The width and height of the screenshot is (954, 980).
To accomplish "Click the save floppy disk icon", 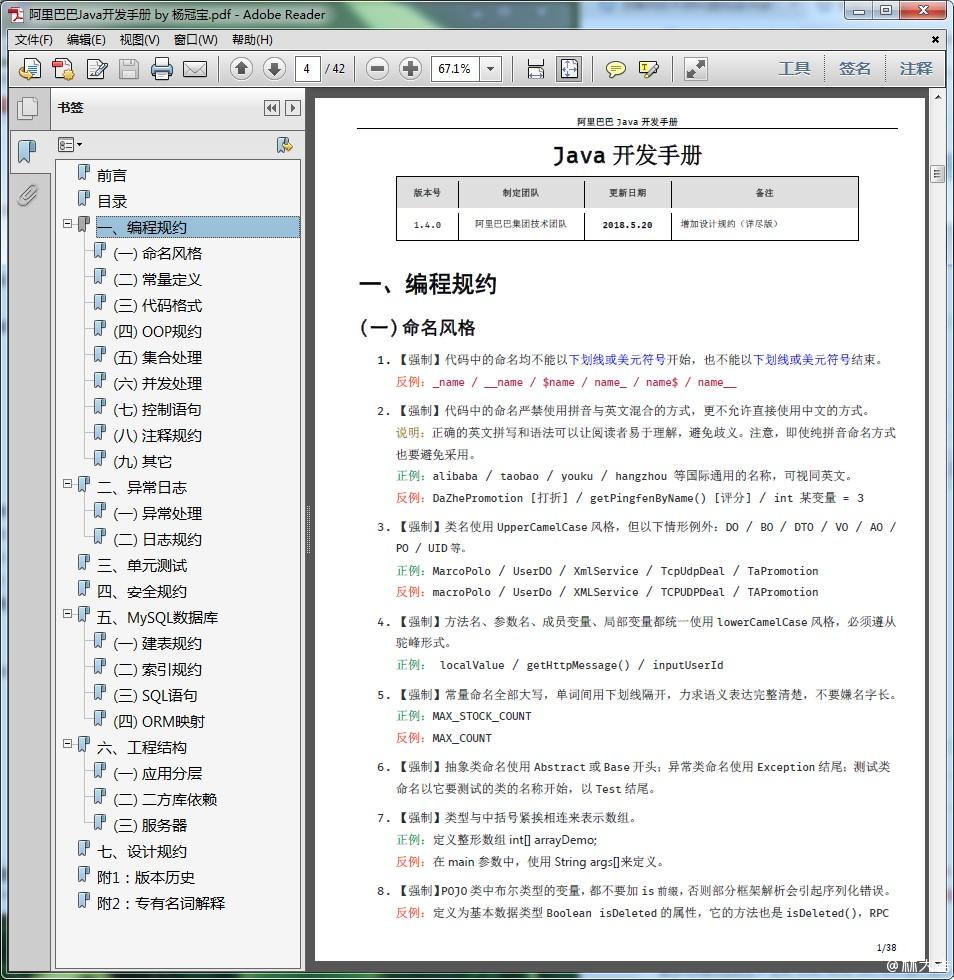I will pyautogui.click(x=129, y=69).
